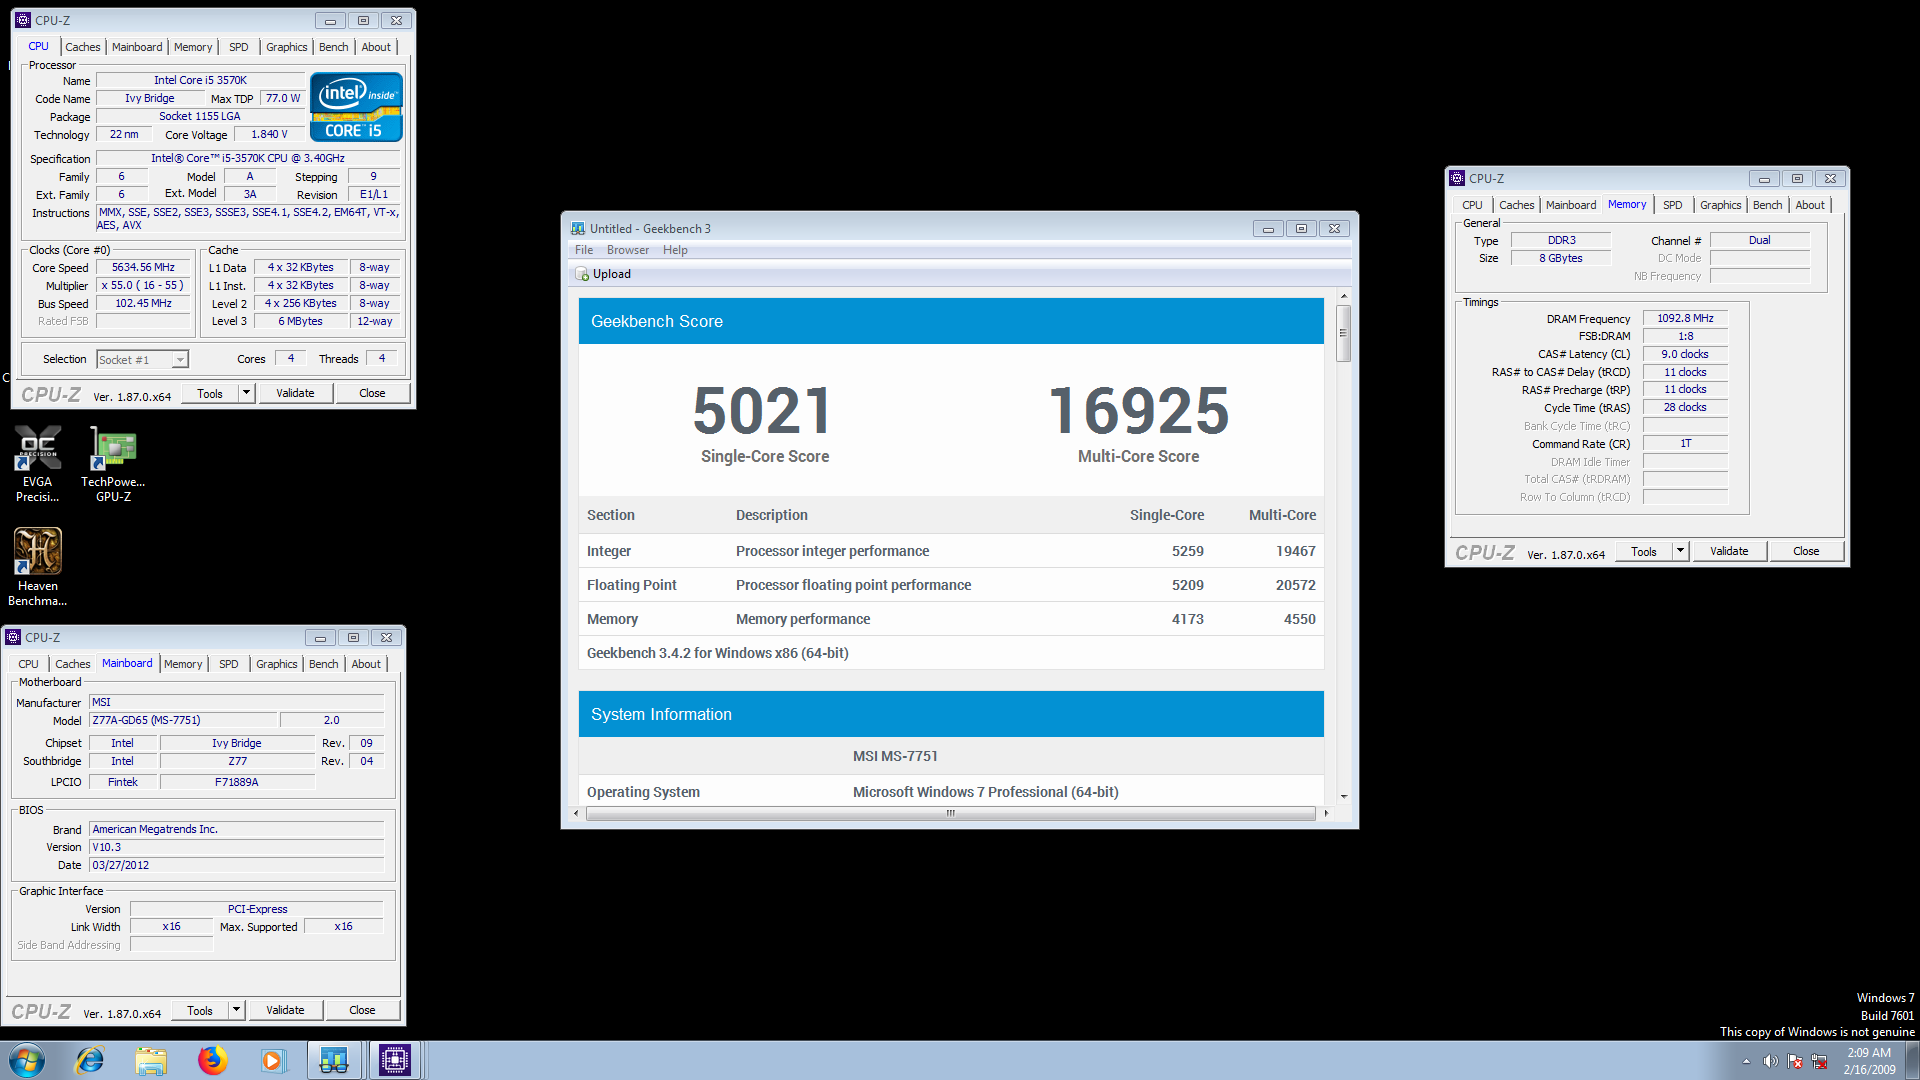Click Show desktop button on taskbar
1920x1080 pixels.
pyautogui.click(x=1912, y=1060)
